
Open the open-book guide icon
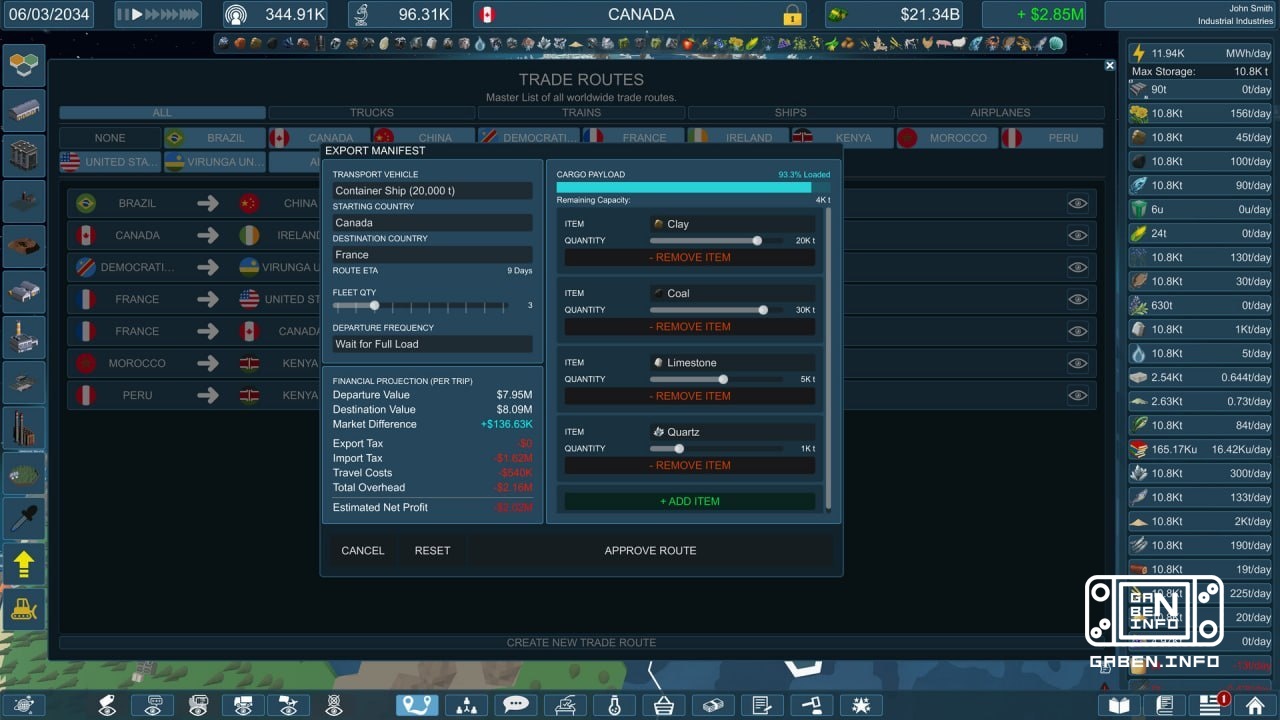pos(1119,705)
